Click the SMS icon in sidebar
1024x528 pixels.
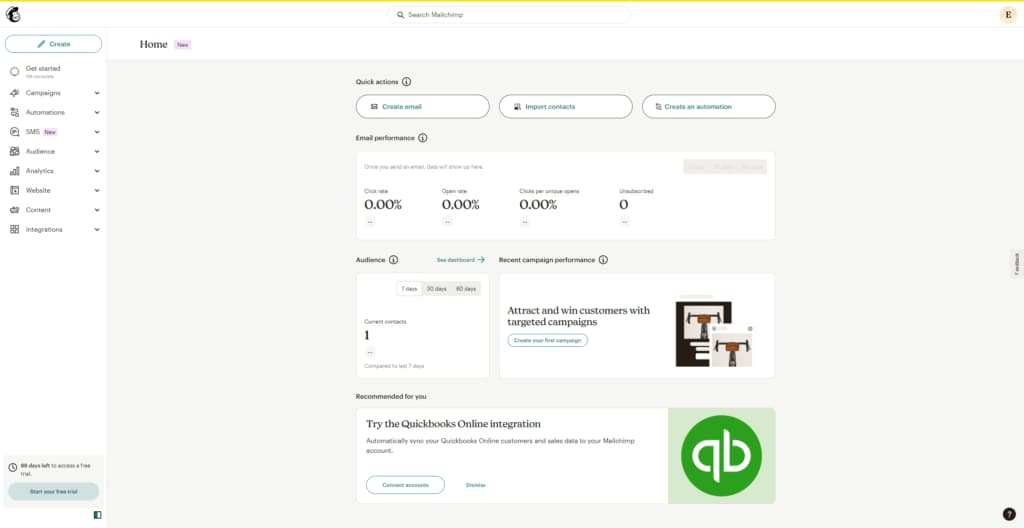14,132
